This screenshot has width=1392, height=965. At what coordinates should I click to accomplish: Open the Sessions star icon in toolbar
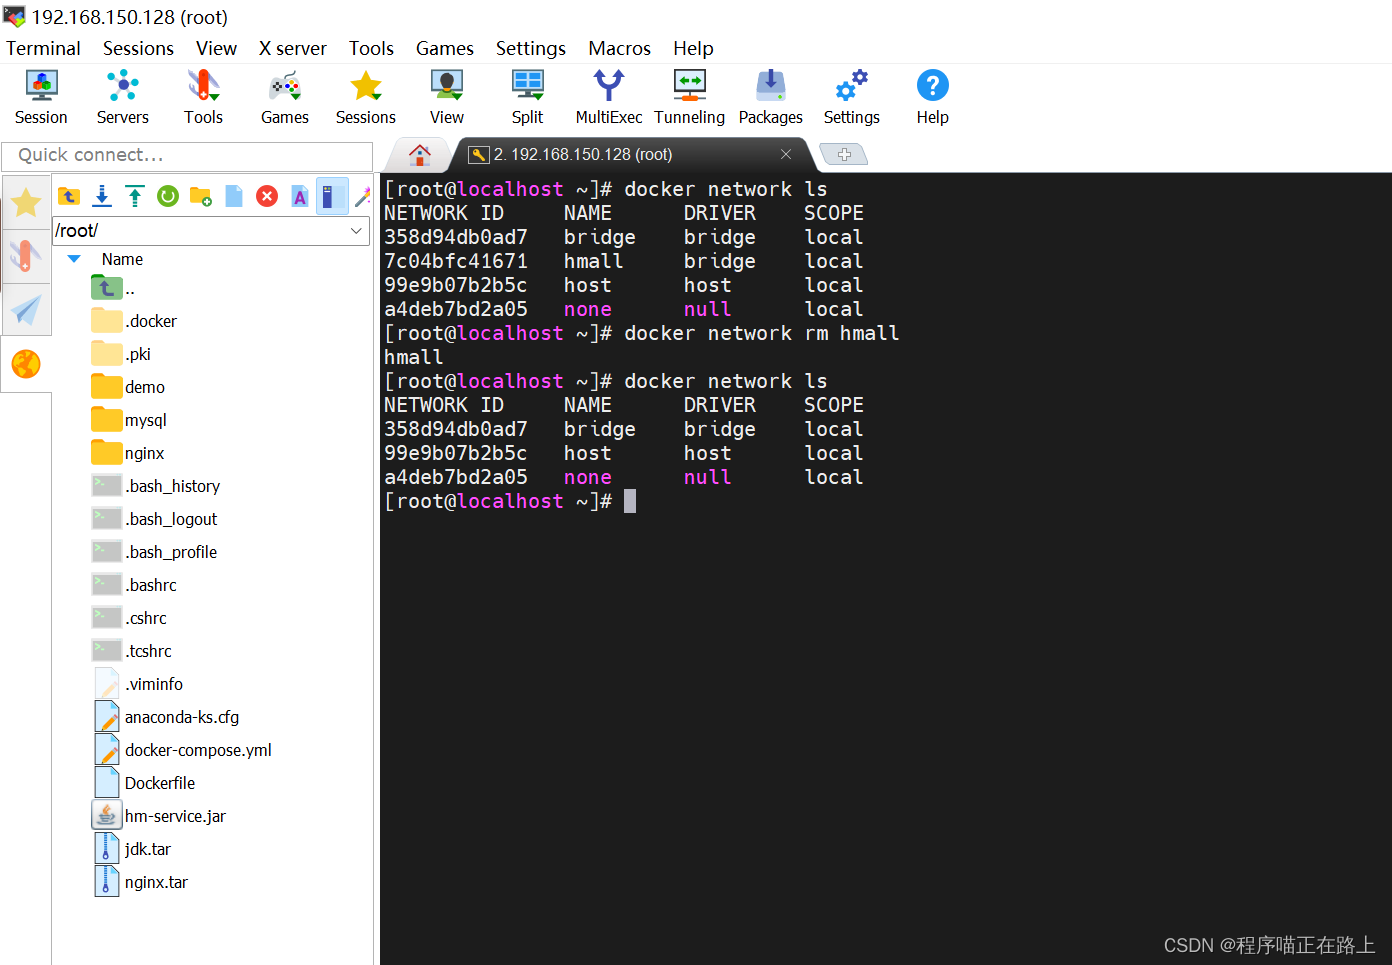pyautogui.click(x=365, y=97)
